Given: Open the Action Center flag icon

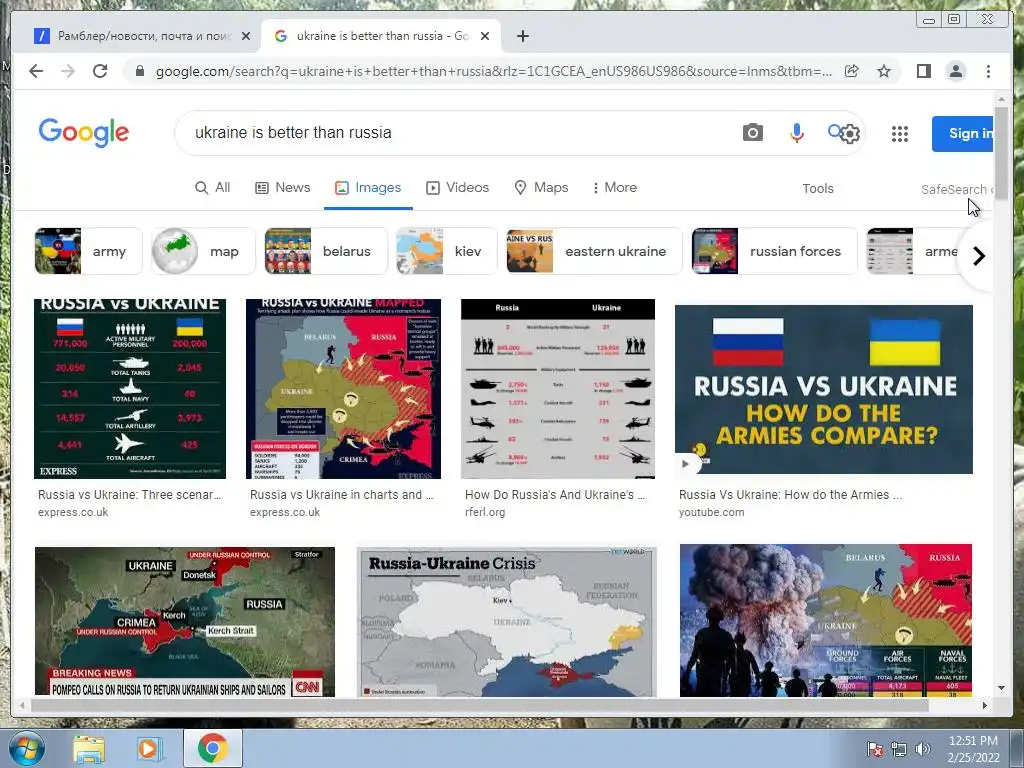Looking at the screenshot, I should pyautogui.click(x=875, y=749).
